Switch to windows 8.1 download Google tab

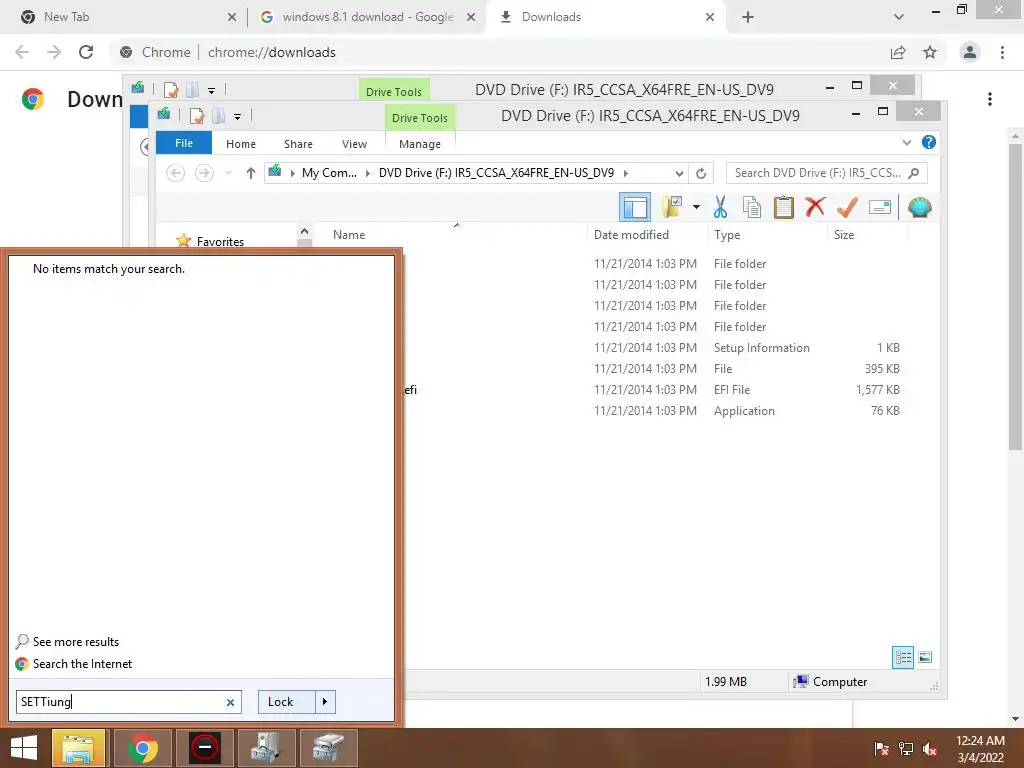tap(368, 17)
